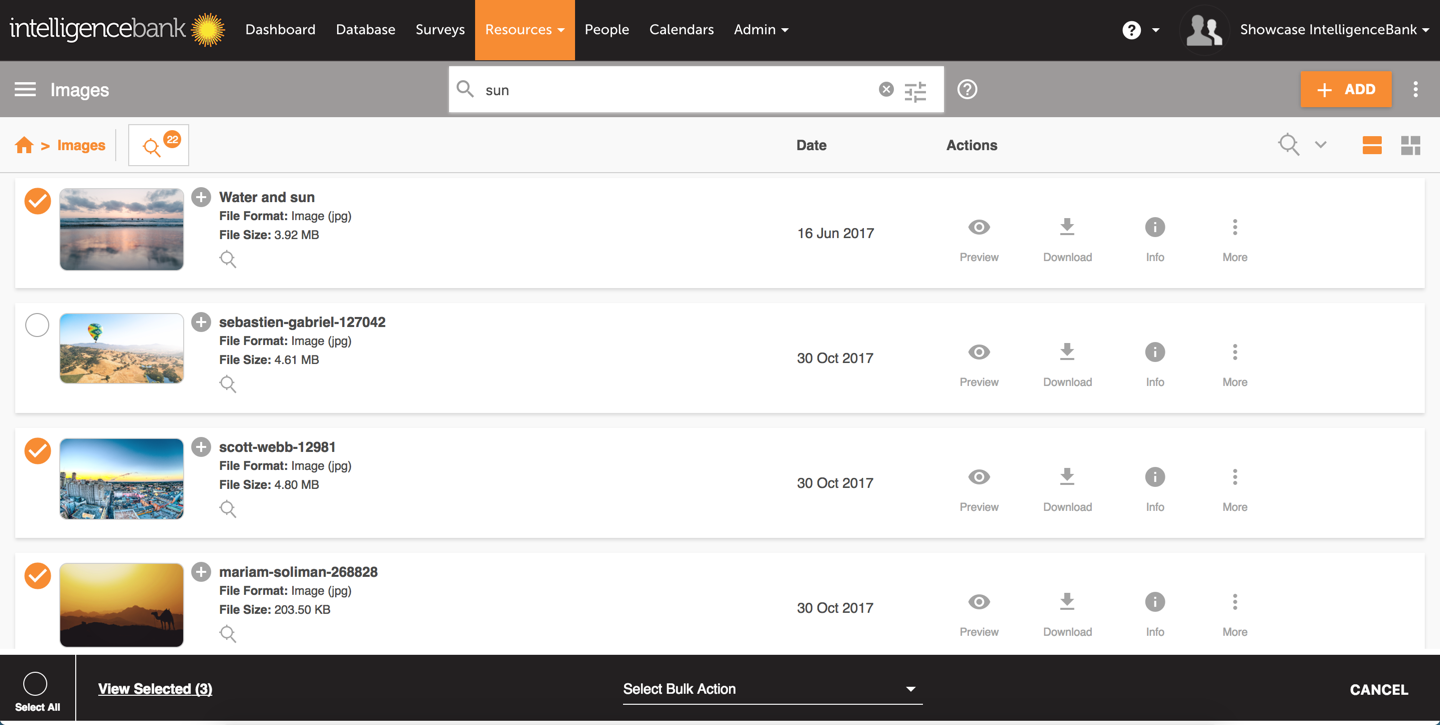Clear the search field text
Viewport: 1440px width, 725px height.
886,90
